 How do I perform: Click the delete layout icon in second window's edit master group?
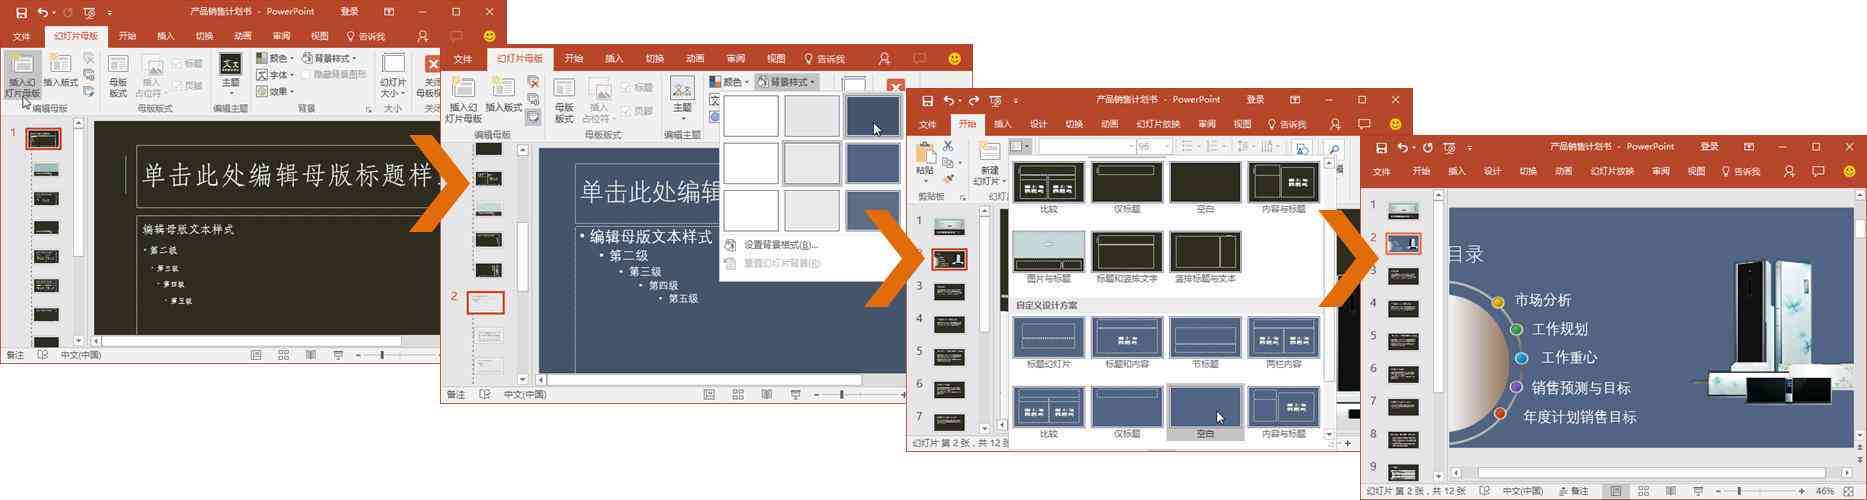[533, 82]
